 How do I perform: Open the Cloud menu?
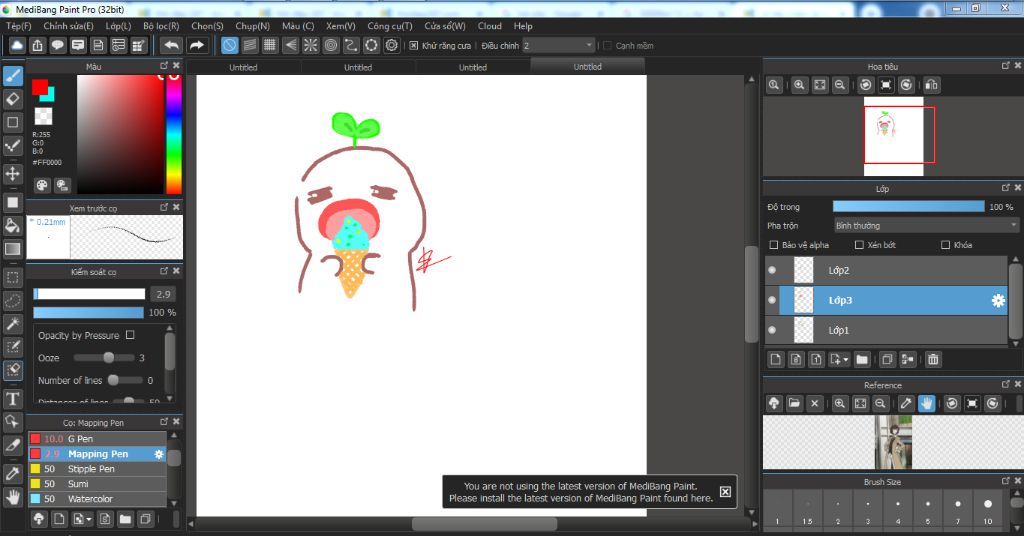click(x=490, y=26)
